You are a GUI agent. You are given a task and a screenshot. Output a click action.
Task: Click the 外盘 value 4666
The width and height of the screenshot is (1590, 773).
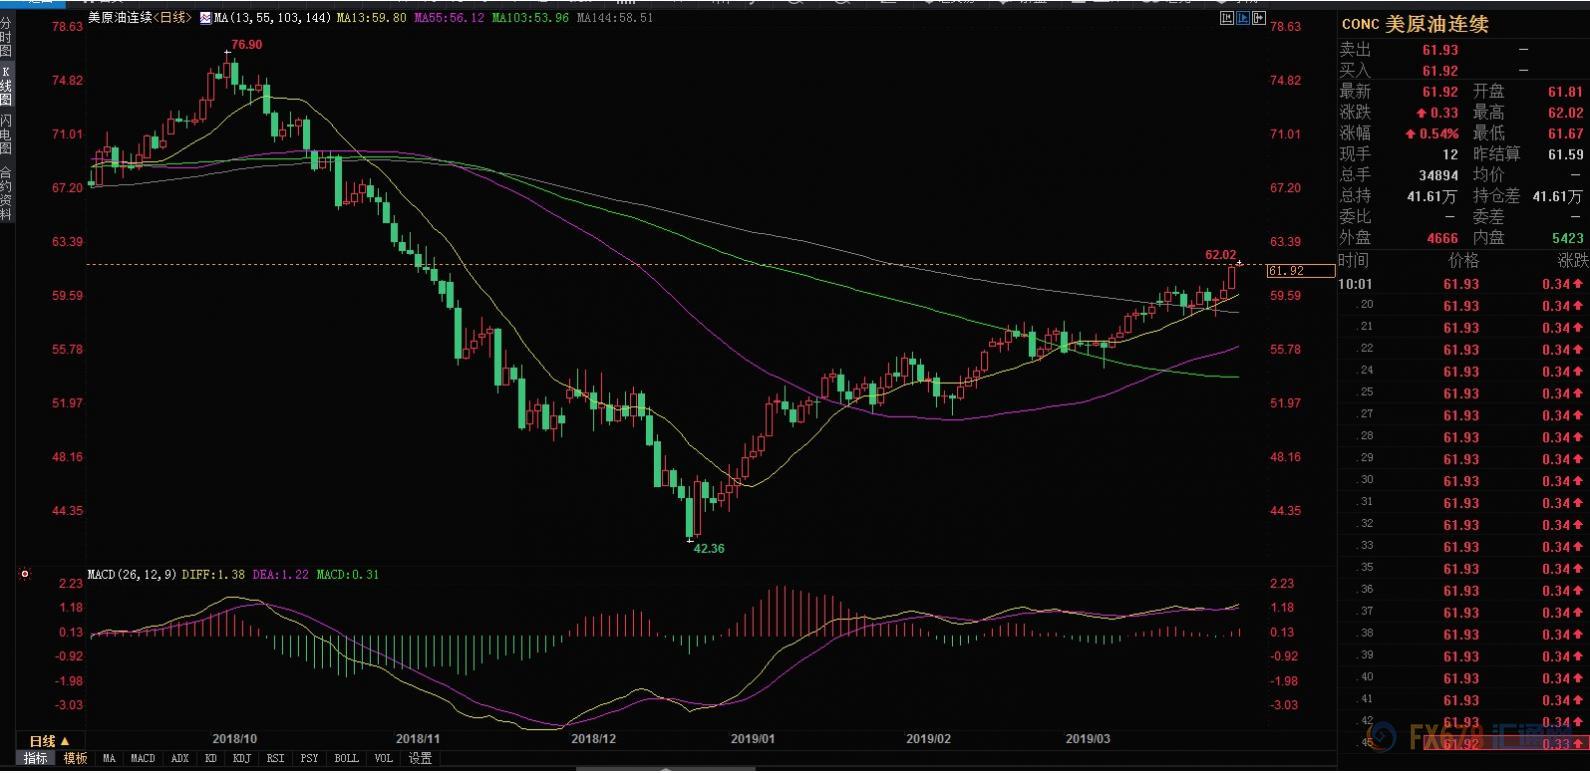point(1442,238)
